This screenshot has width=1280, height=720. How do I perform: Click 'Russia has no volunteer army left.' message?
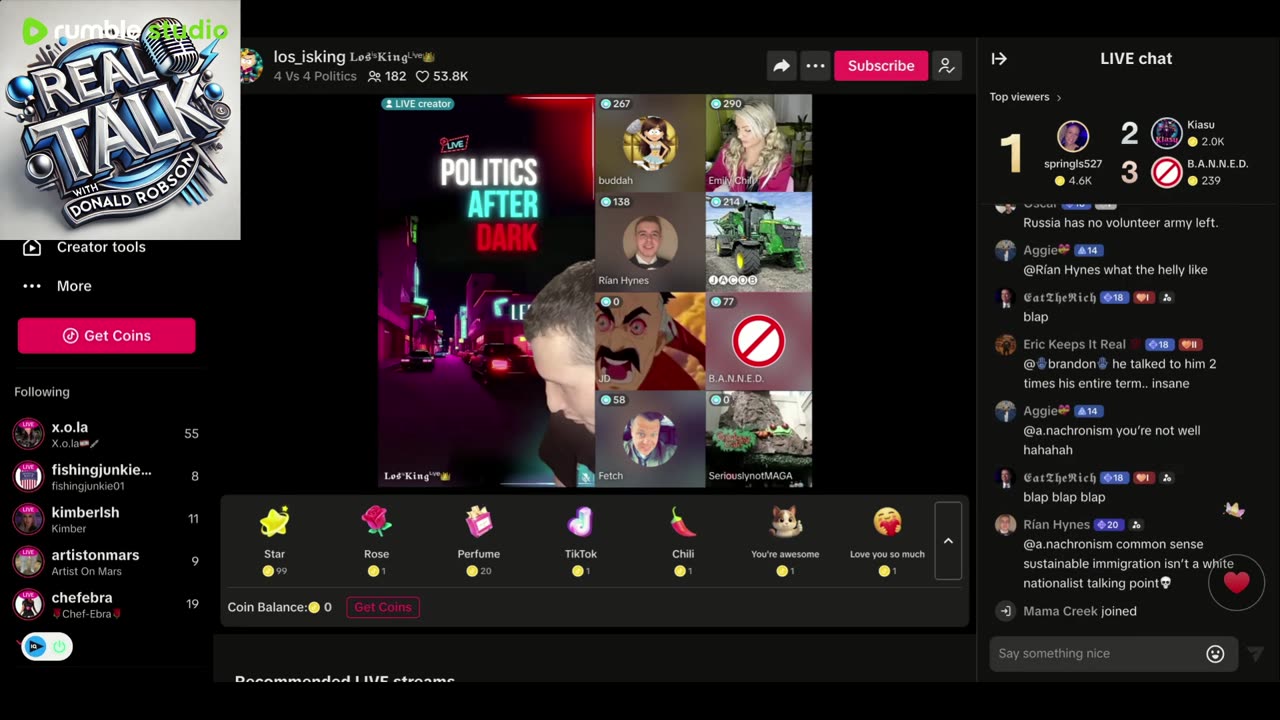tap(1120, 223)
